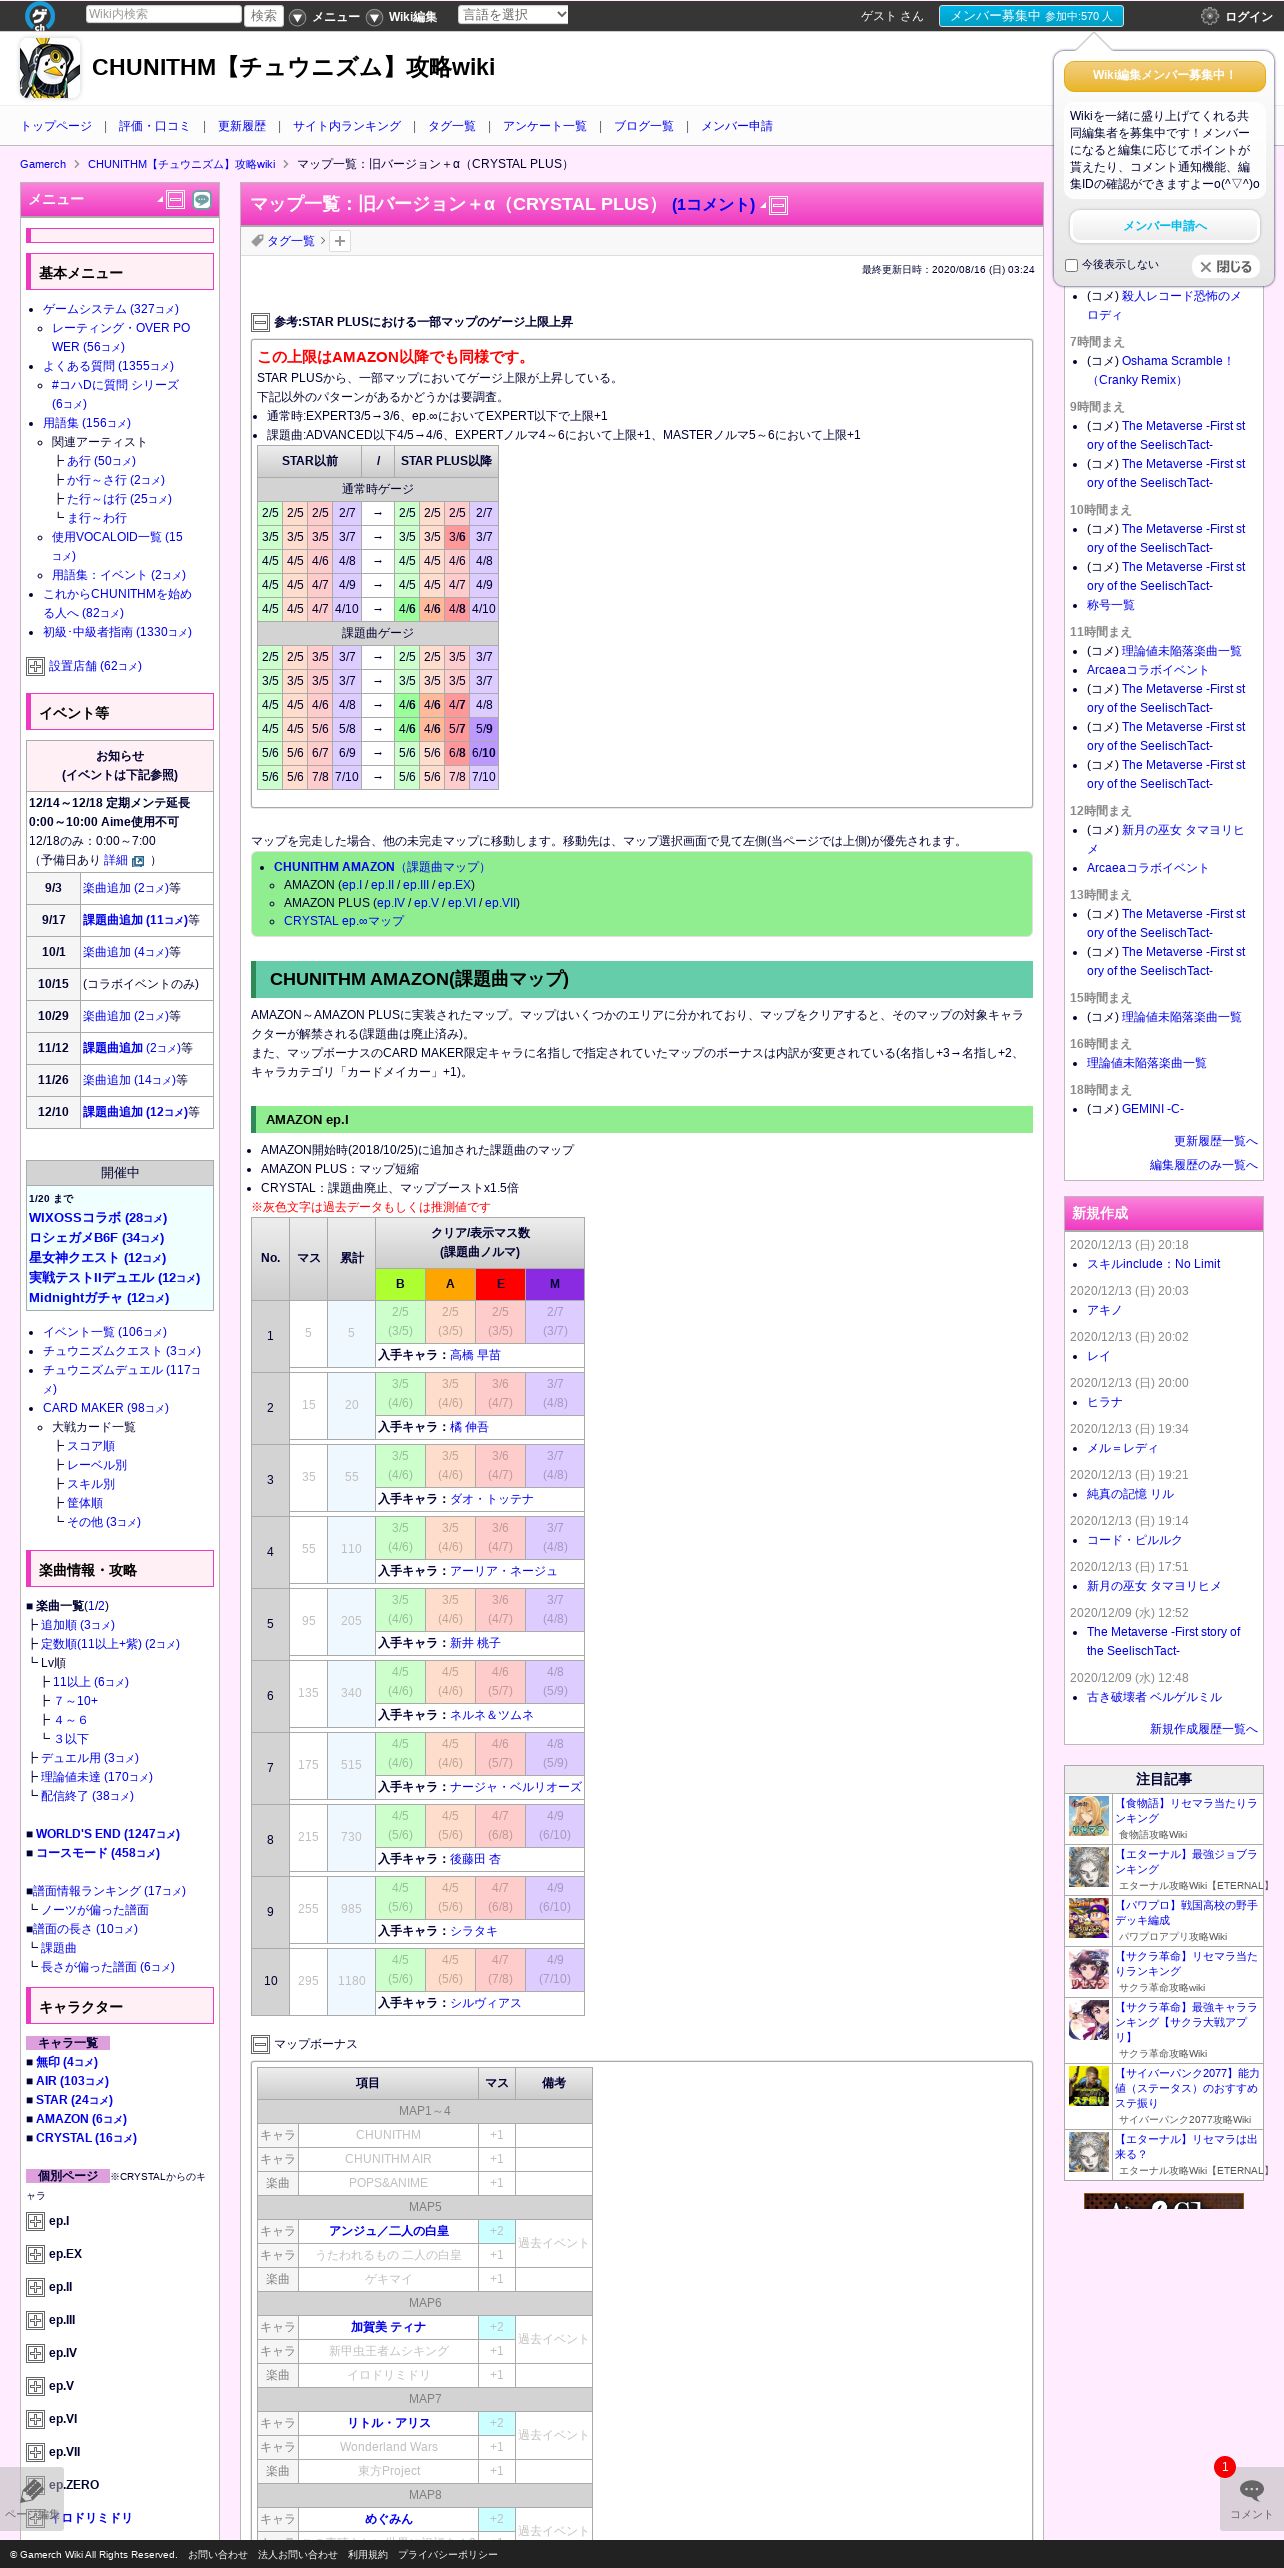Open the comment bubble icon in the メニュー header
The width and height of the screenshot is (1284, 2568).
pyautogui.click(x=202, y=200)
